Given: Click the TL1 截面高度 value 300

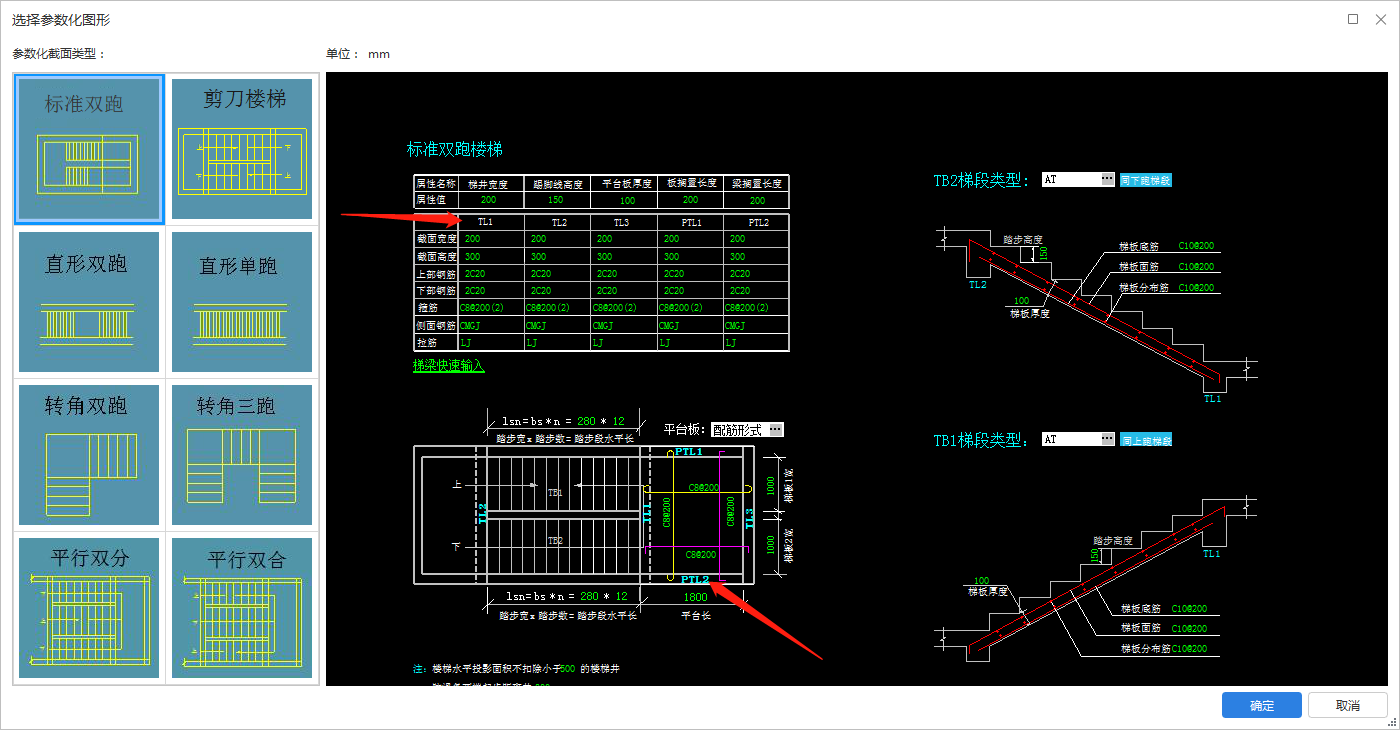Looking at the screenshot, I should pos(472,256).
